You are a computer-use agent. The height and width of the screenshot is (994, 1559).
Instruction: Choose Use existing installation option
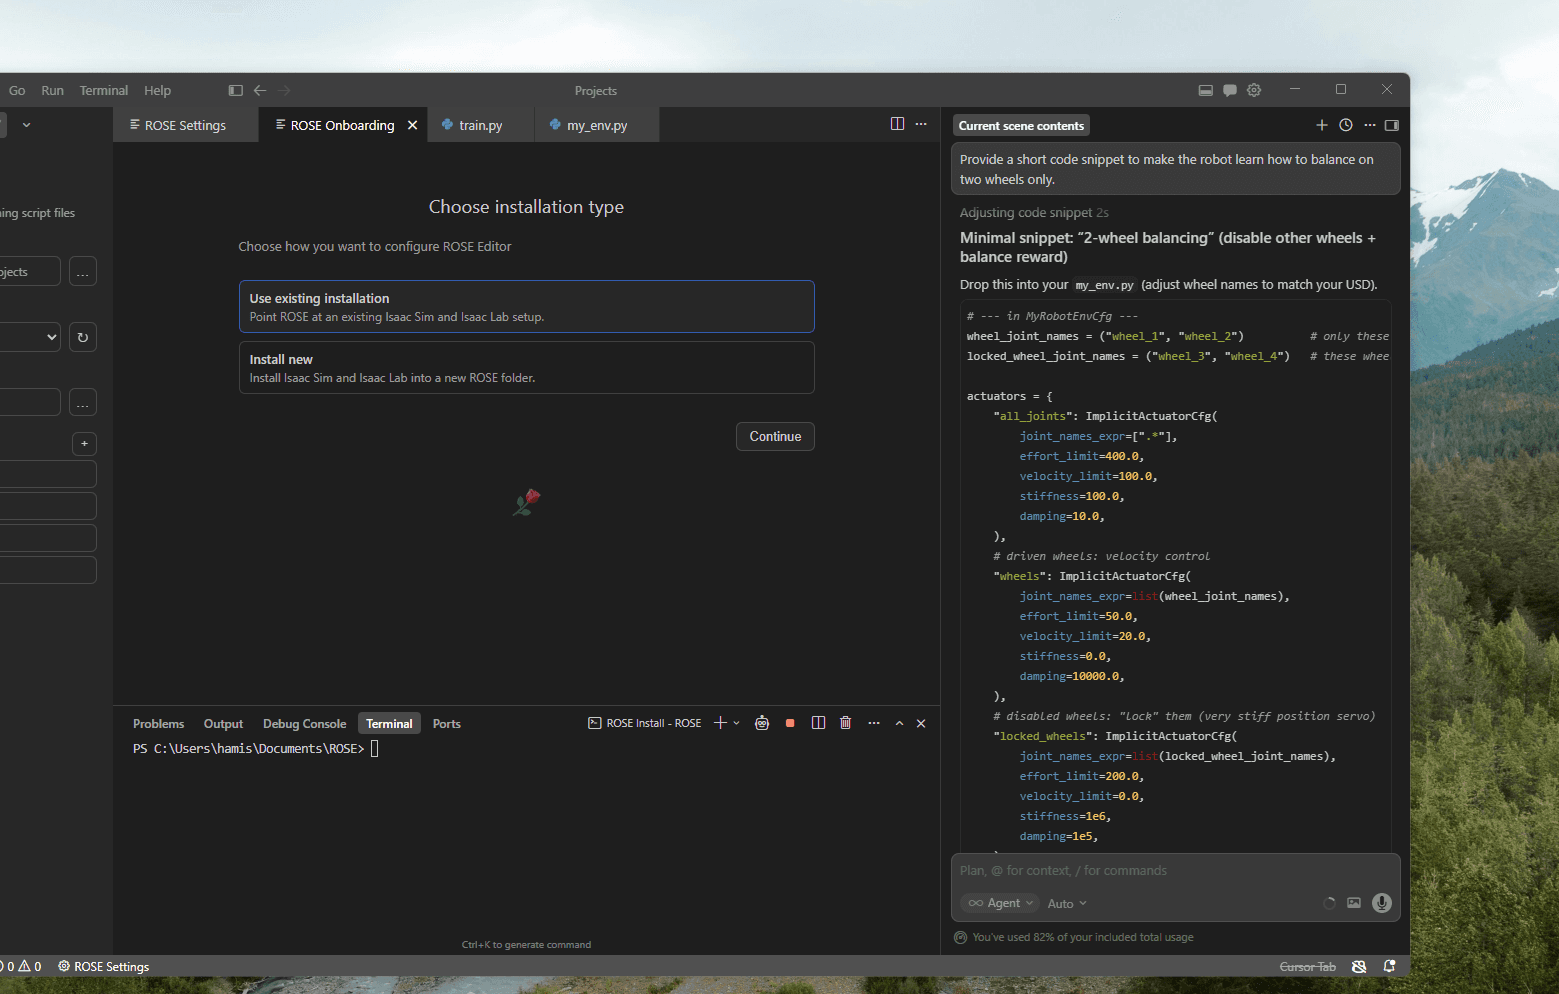[527, 307]
